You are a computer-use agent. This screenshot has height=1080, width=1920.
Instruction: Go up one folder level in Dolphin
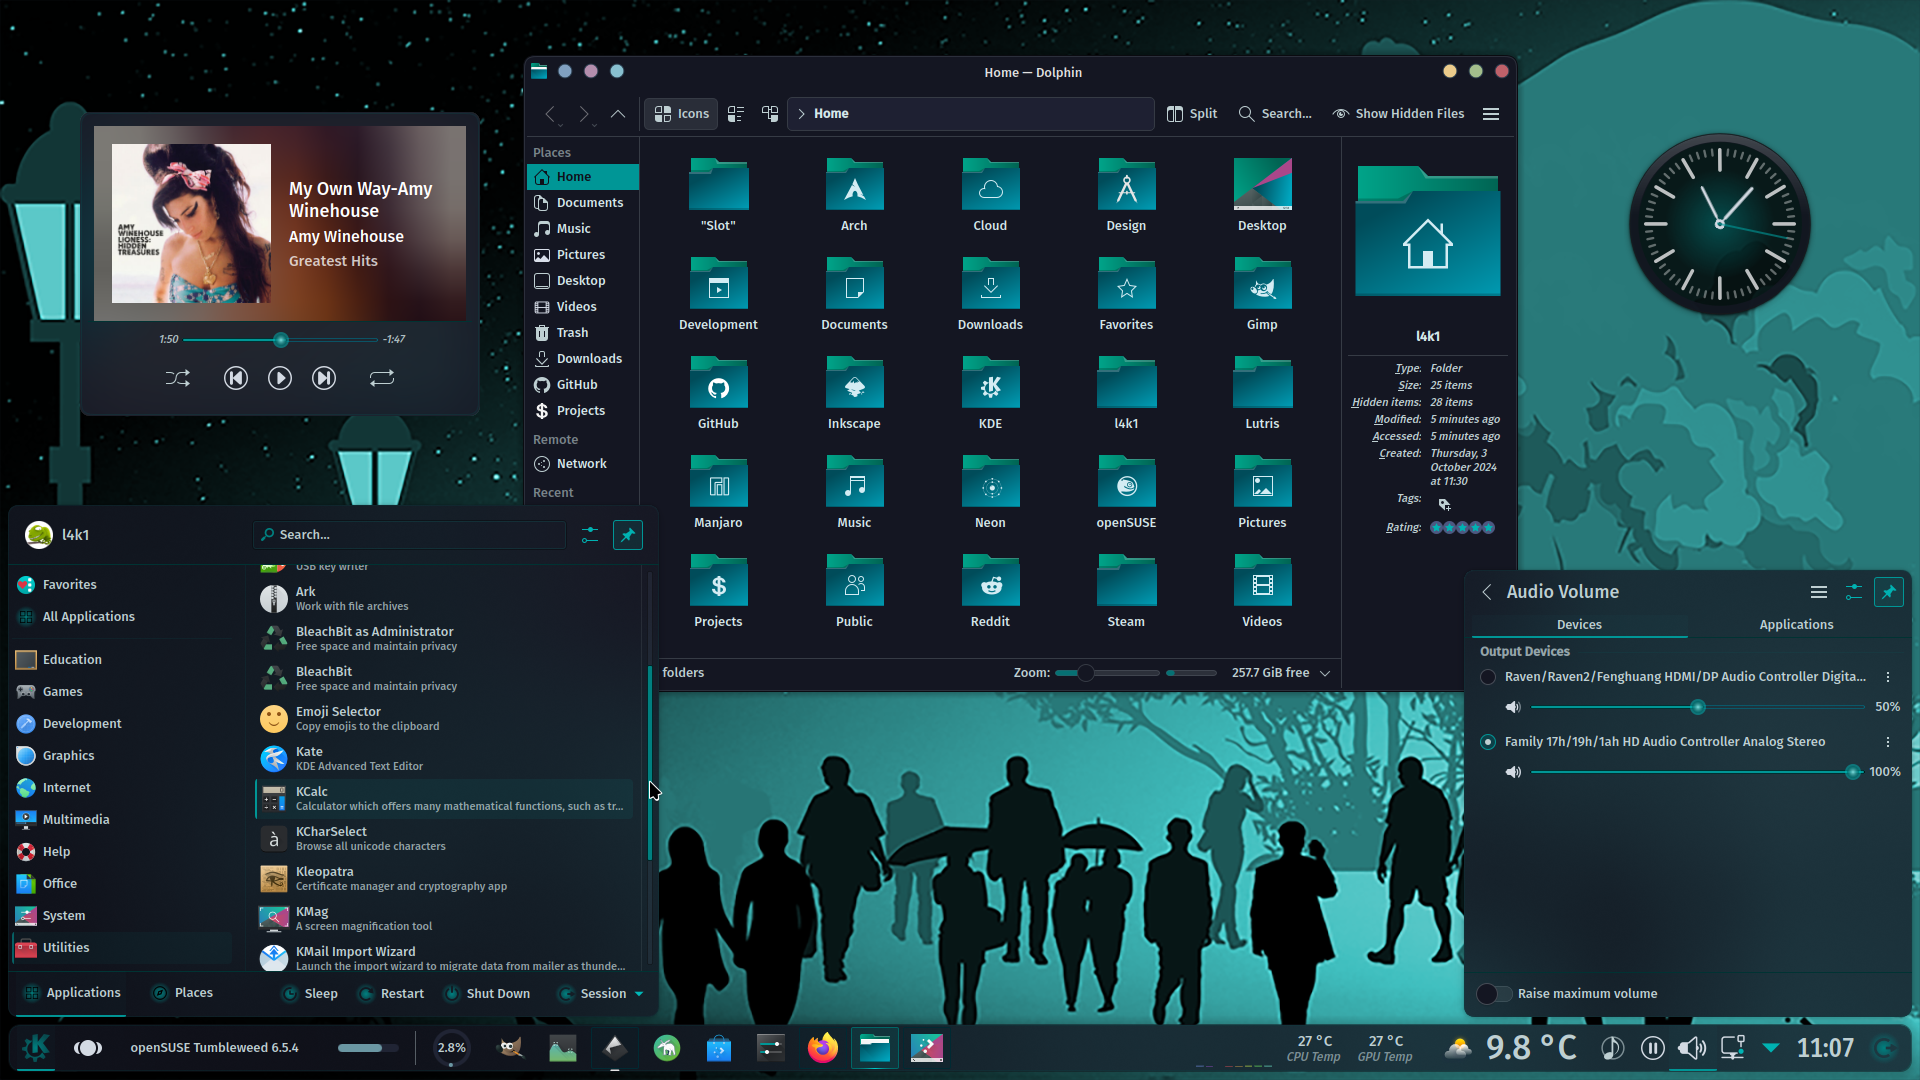pyautogui.click(x=618, y=114)
